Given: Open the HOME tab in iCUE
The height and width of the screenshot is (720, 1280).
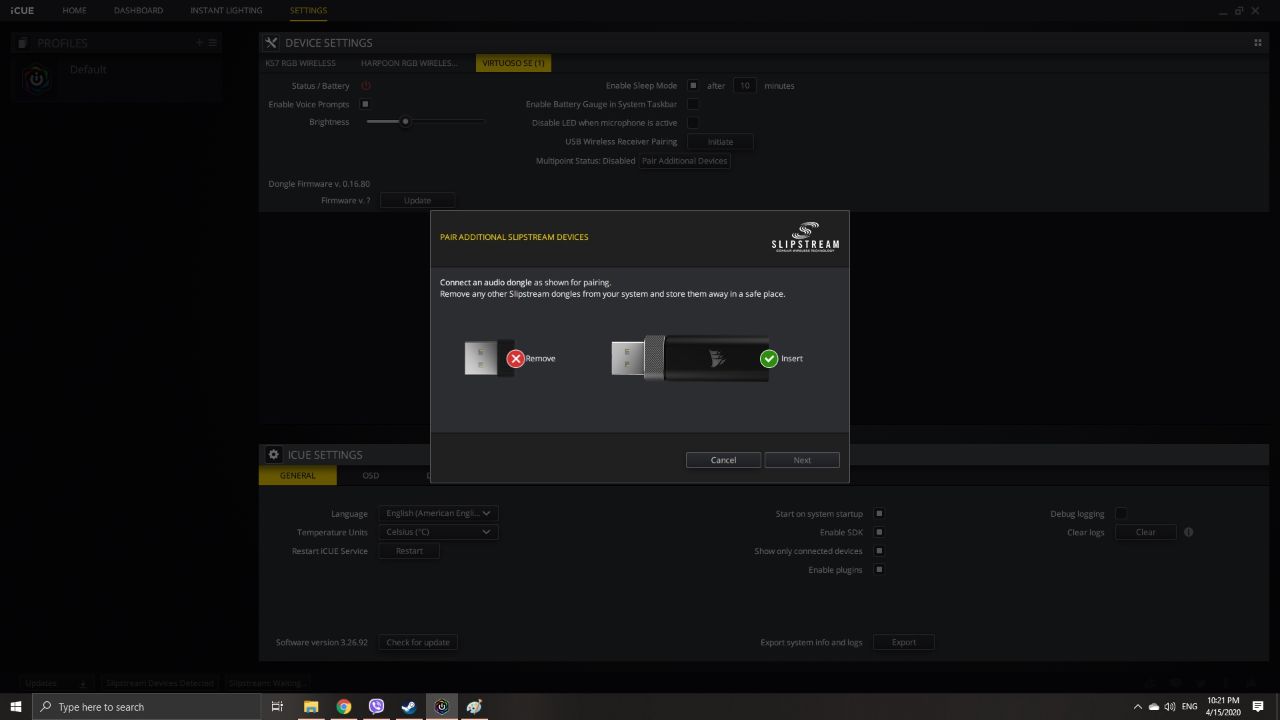Looking at the screenshot, I should pos(74,10).
